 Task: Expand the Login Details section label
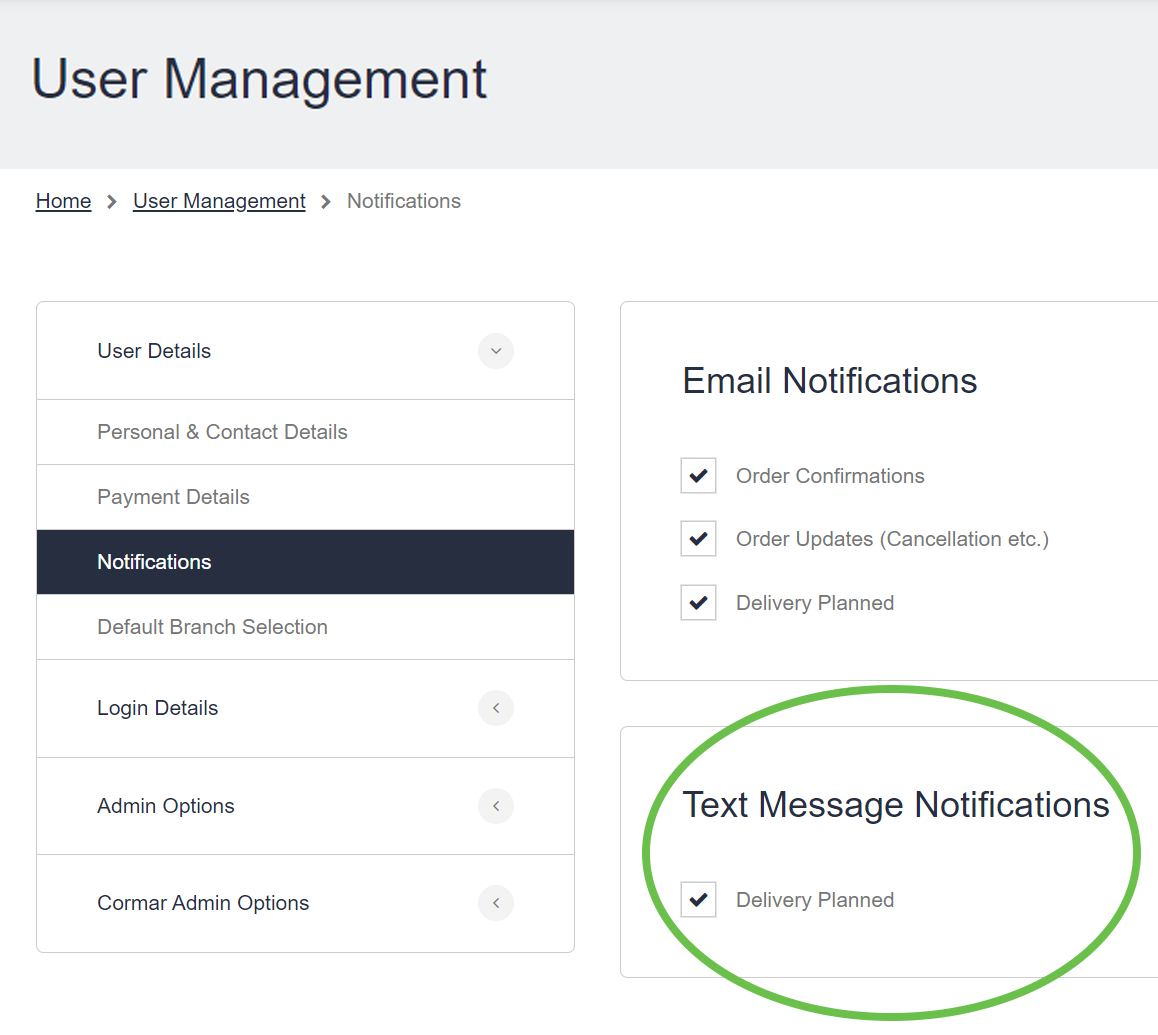point(157,708)
